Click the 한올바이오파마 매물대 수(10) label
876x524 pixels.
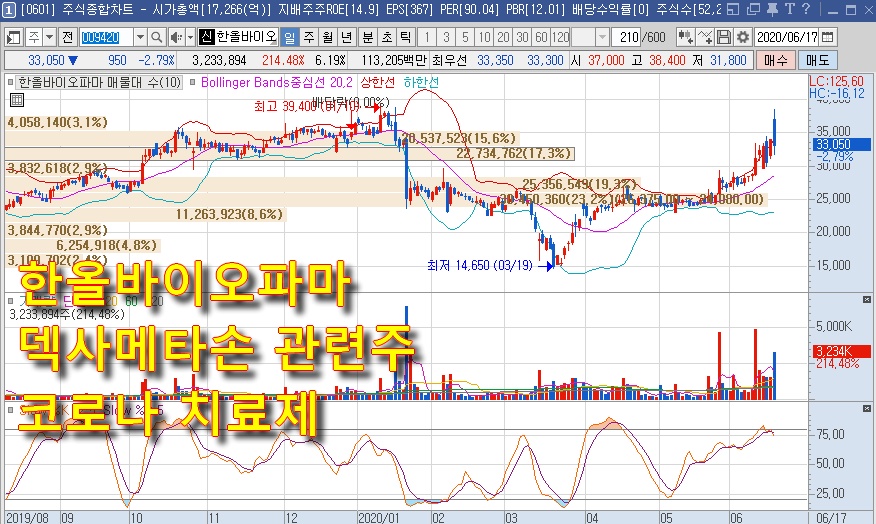click(x=100, y=83)
